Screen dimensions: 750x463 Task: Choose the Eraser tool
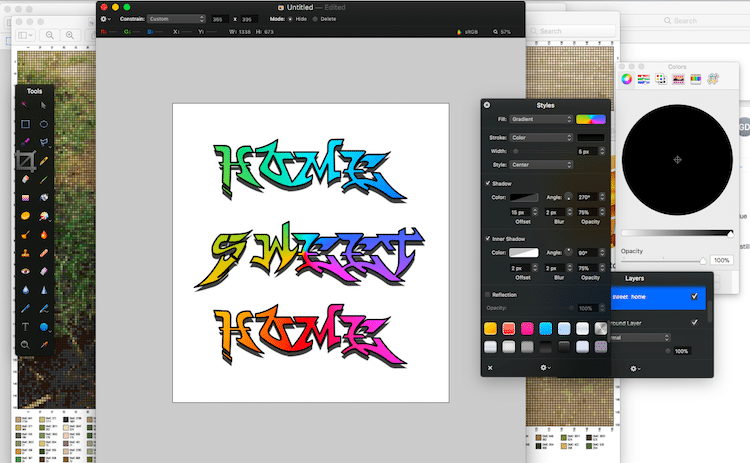tap(26, 179)
